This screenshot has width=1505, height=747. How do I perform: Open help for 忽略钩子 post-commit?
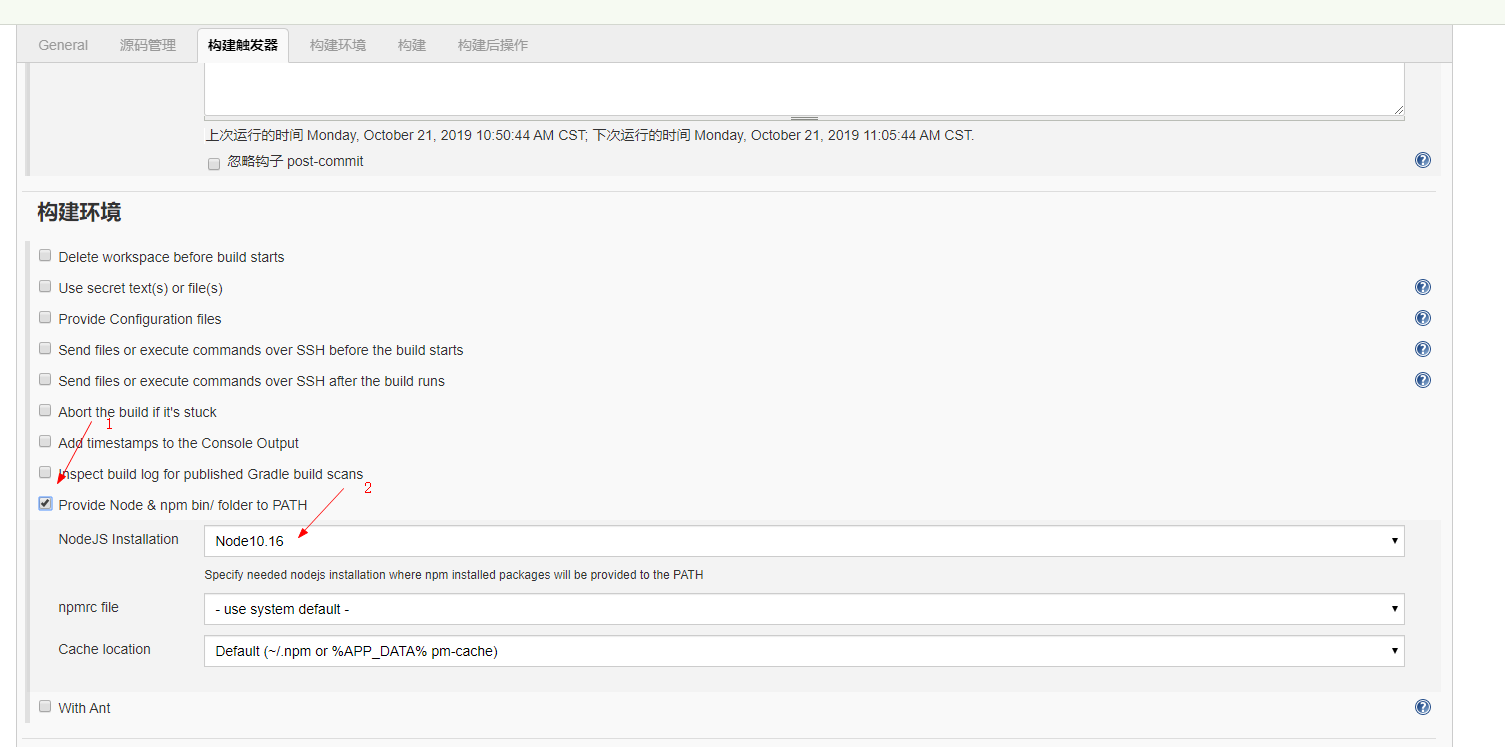pos(1422,160)
